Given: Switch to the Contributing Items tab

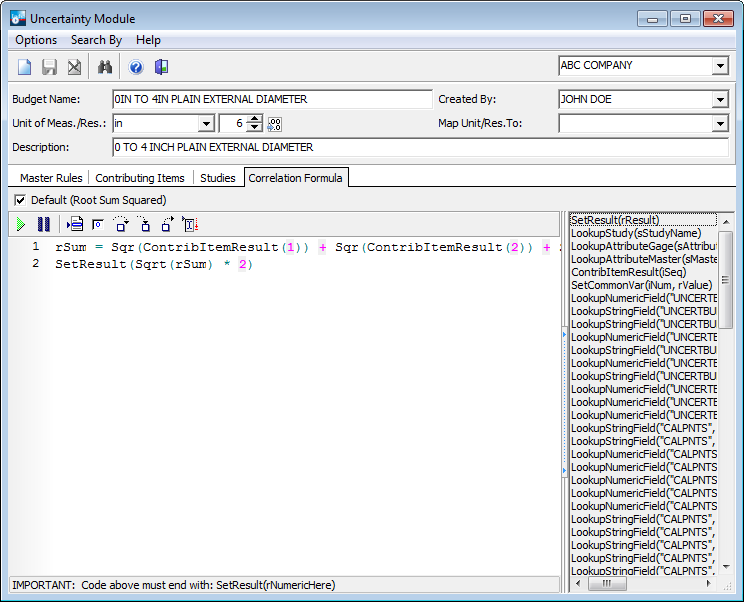Looking at the screenshot, I should pos(140,178).
